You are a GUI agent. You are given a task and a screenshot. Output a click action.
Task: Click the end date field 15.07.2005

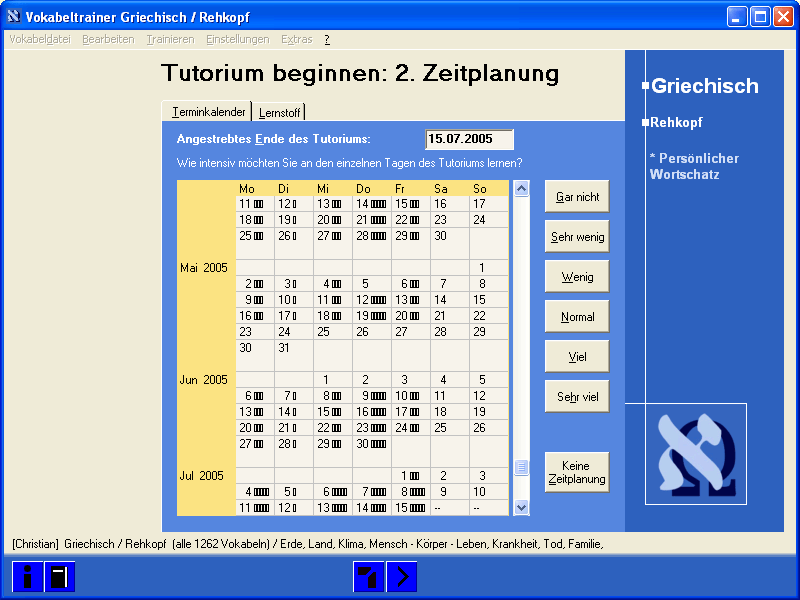pyautogui.click(x=469, y=139)
